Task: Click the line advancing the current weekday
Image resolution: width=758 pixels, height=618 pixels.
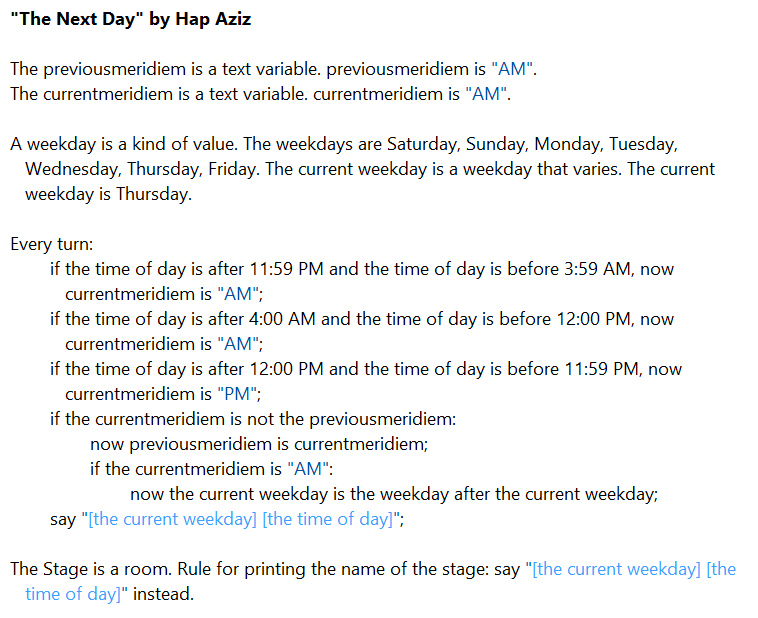Action: (x=393, y=494)
